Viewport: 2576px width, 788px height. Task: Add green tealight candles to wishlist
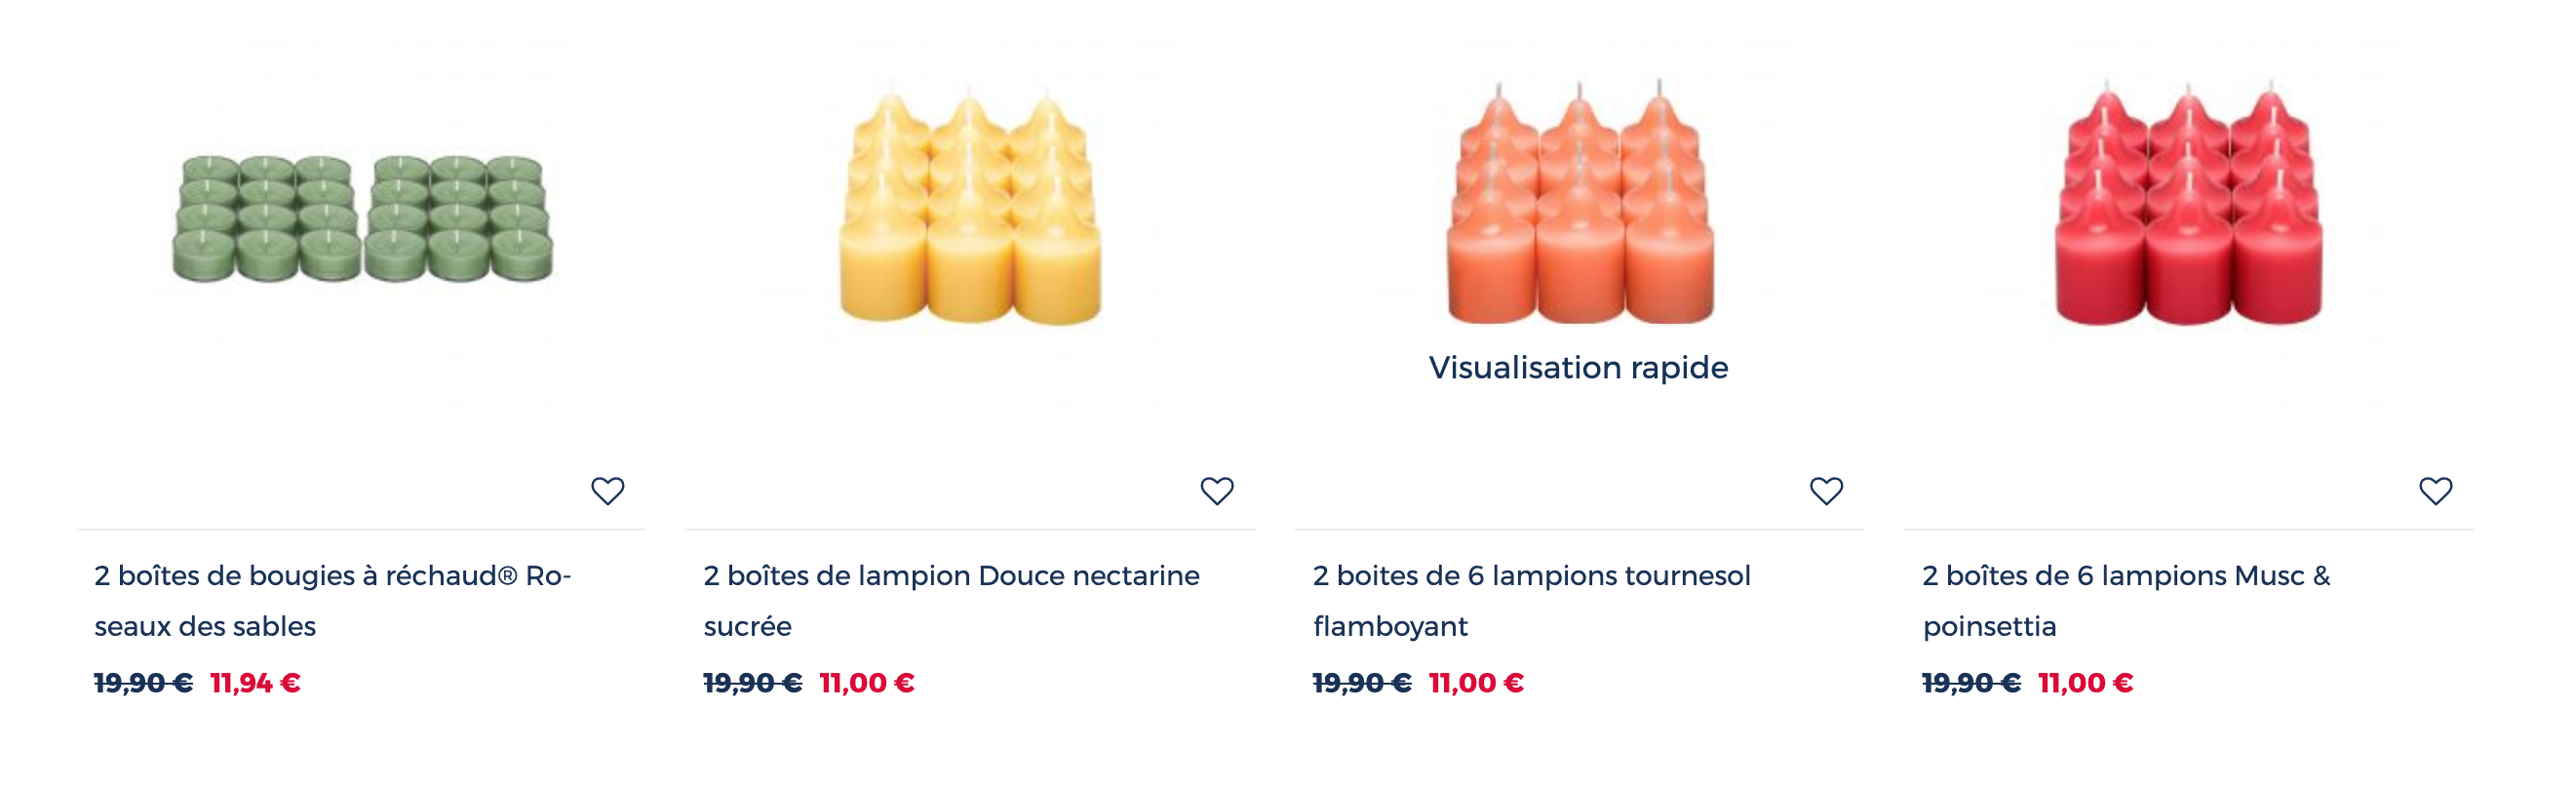[x=607, y=491]
